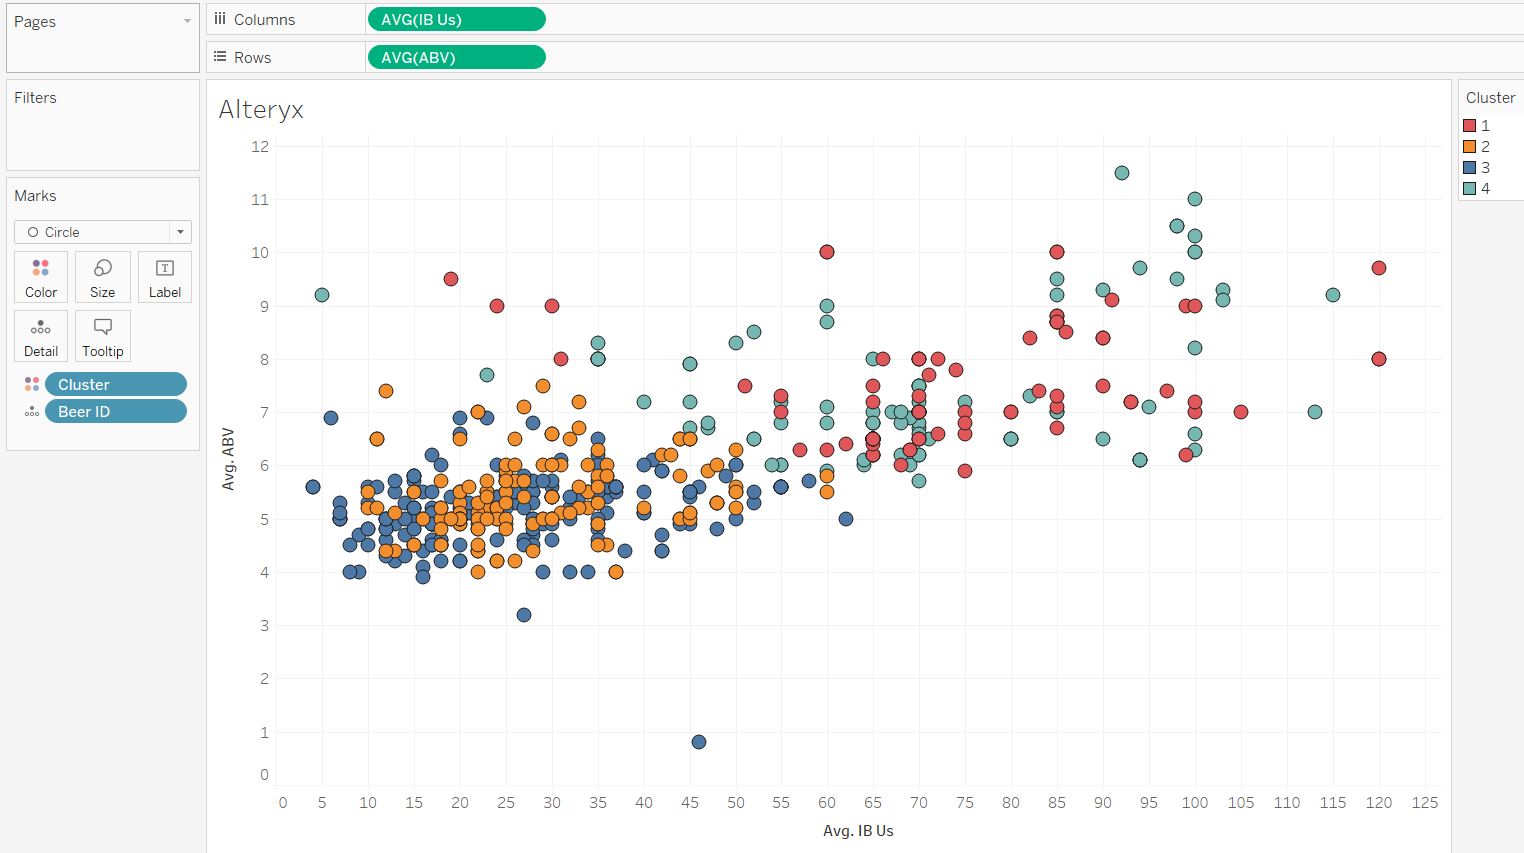The height and width of the screenshot is (853, 1524).
Task: Expand the Pages shelf dropdown arrow
Action: click(187, 21)
